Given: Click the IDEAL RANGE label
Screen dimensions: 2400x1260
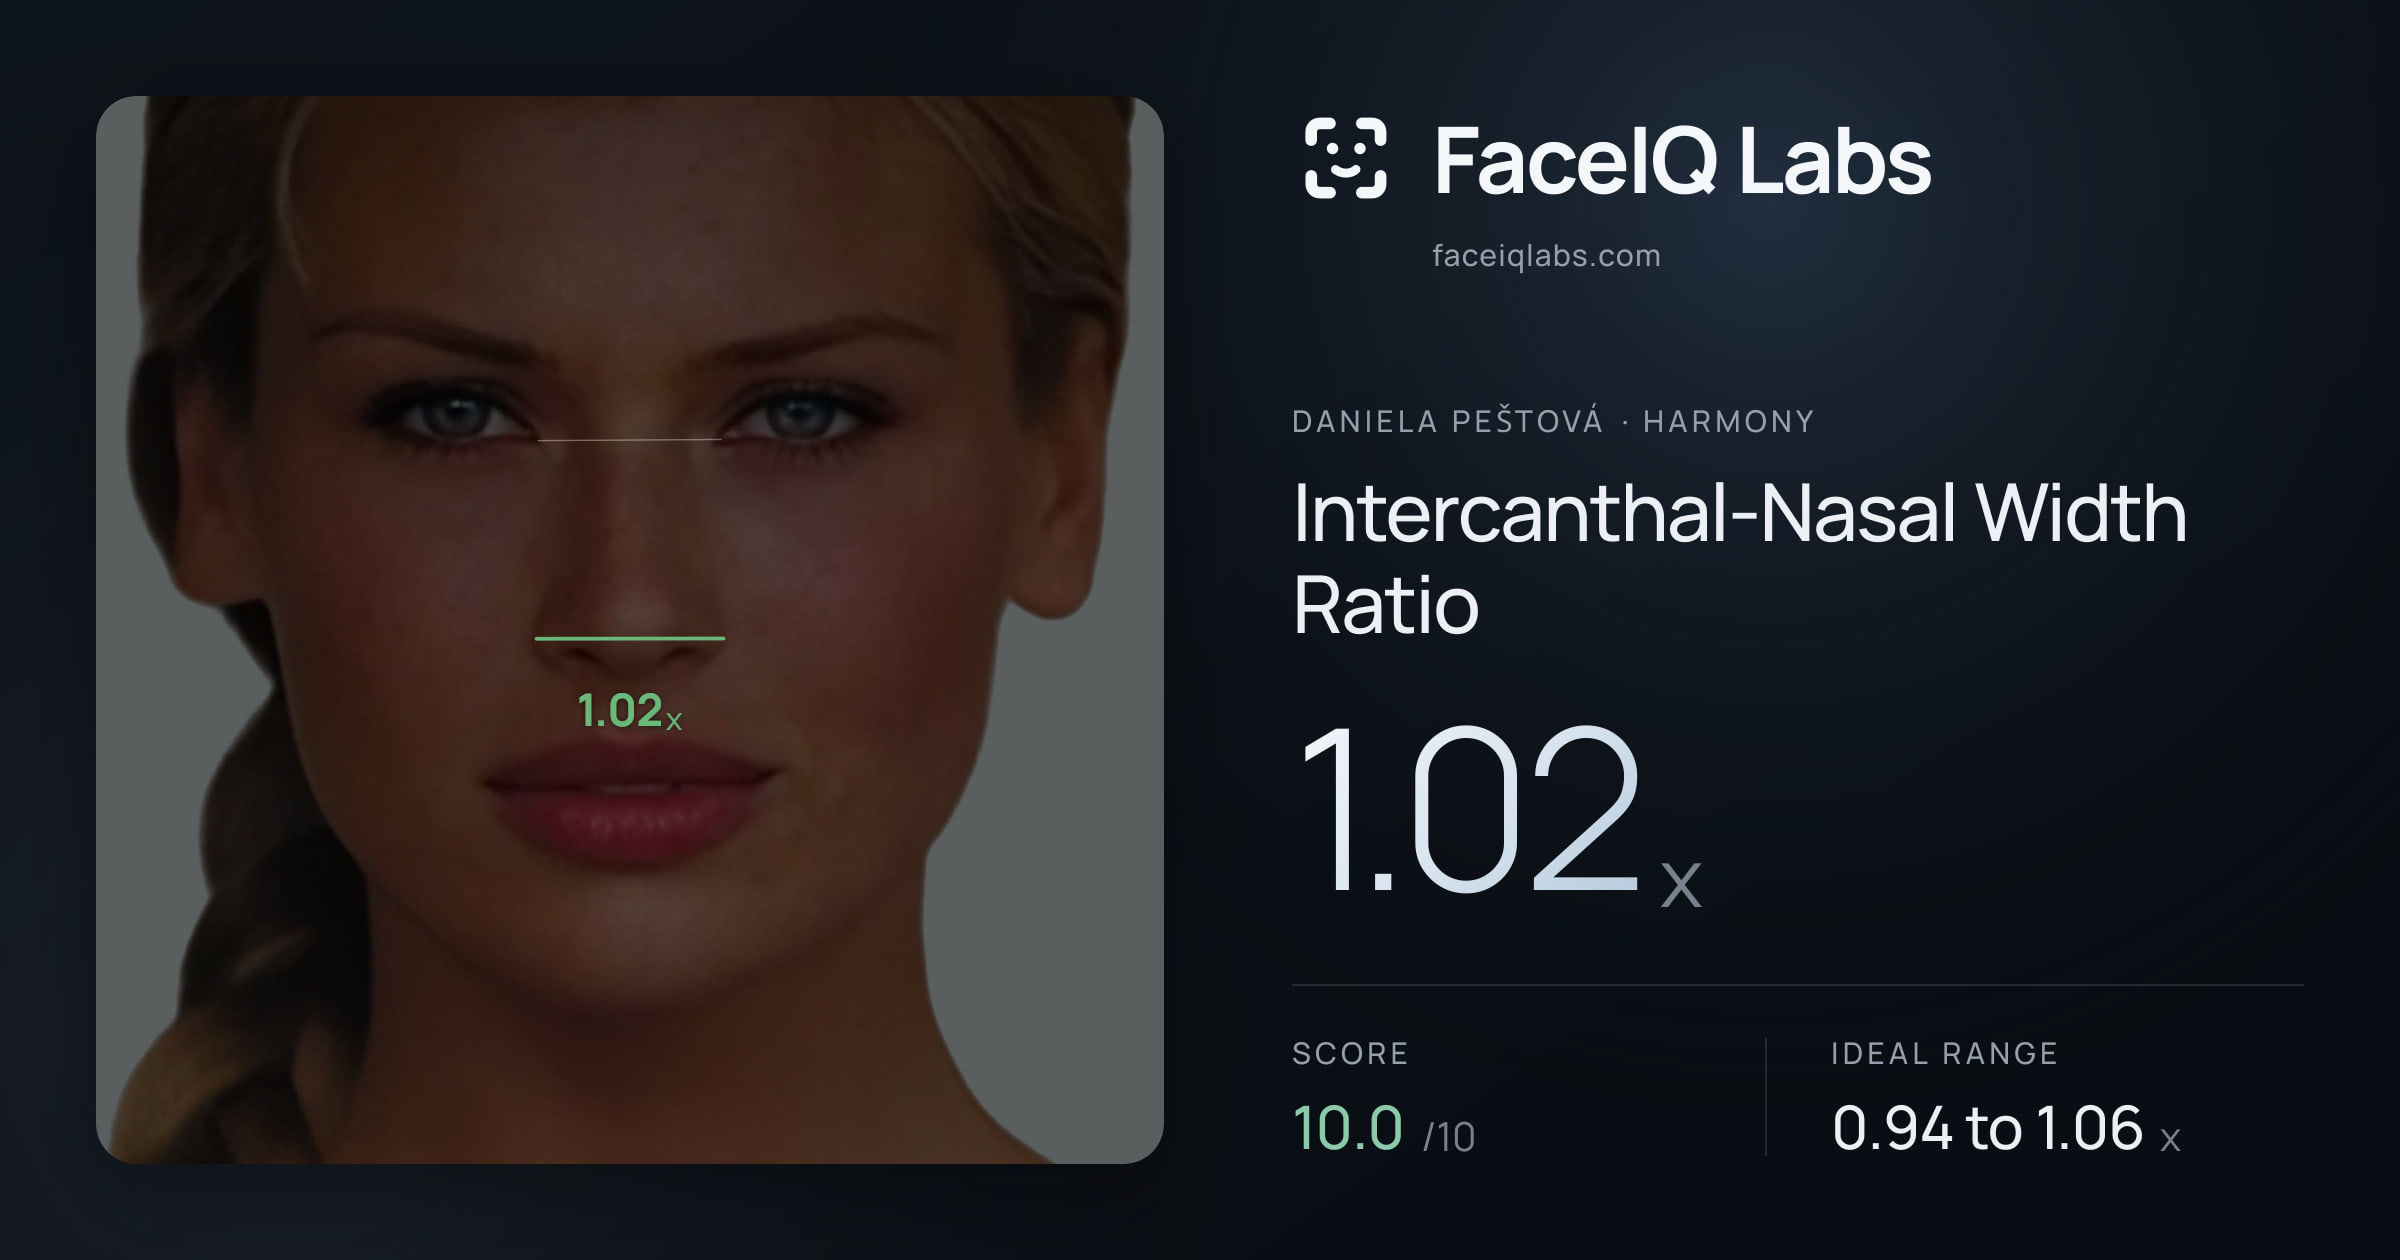Looking at the screenshot, I should click(1944, 1053).
